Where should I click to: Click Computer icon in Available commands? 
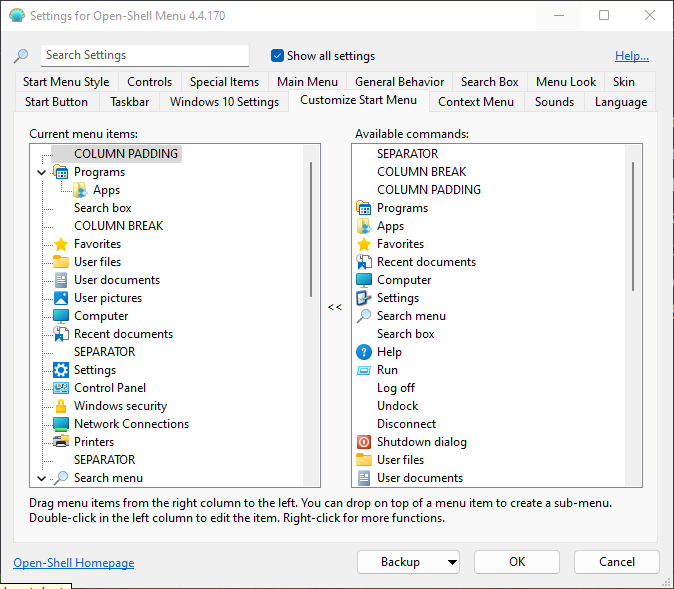pos(364,280)
